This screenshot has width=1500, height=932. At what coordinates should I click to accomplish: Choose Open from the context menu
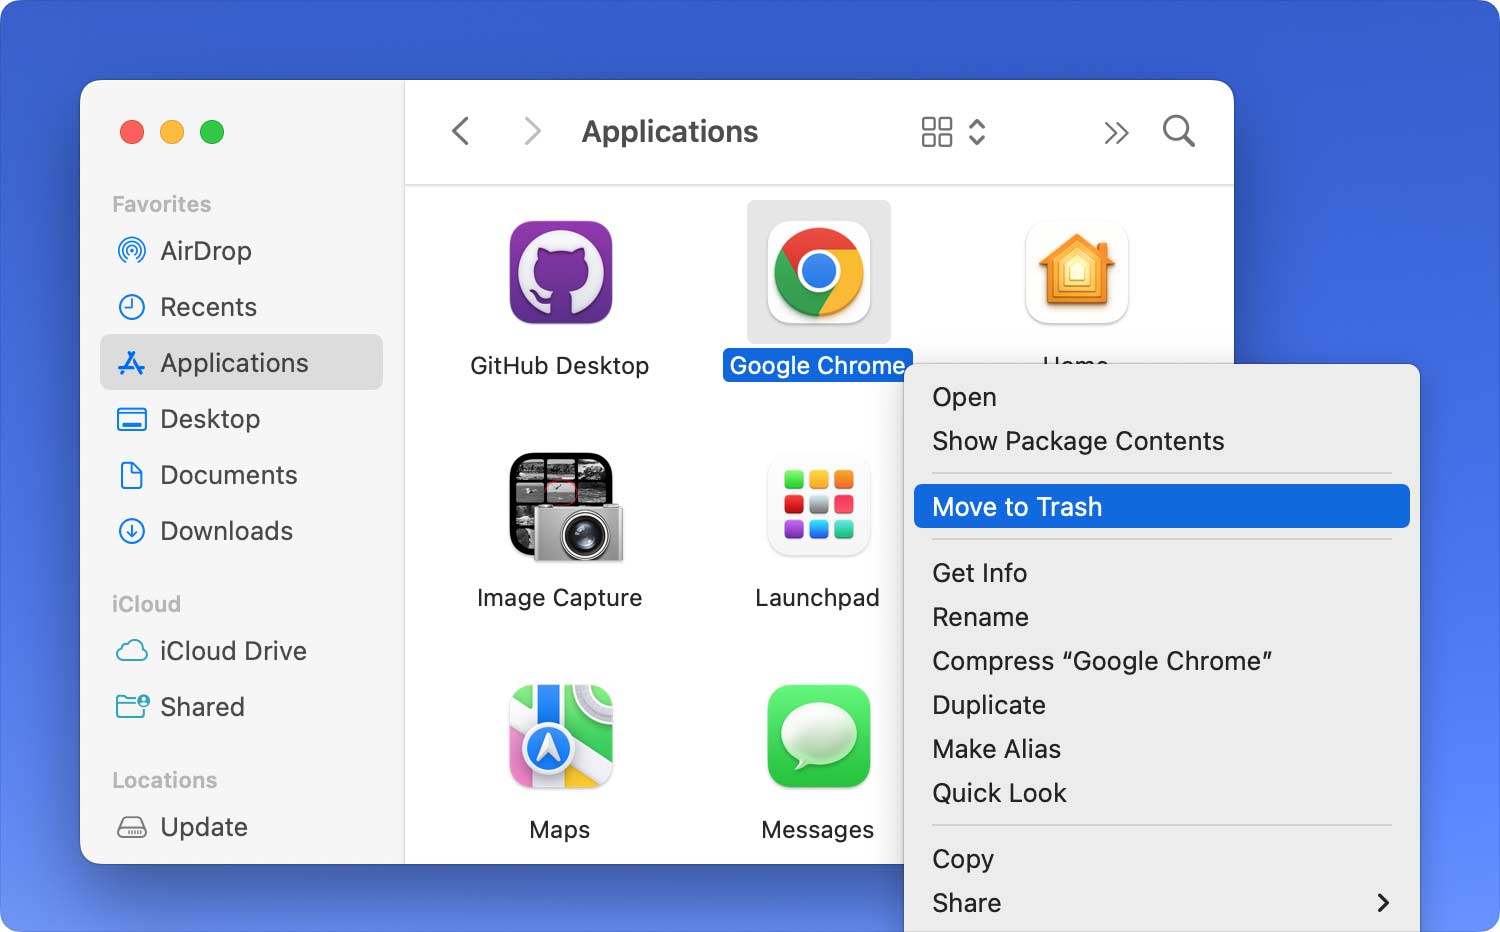point(1162,397)
